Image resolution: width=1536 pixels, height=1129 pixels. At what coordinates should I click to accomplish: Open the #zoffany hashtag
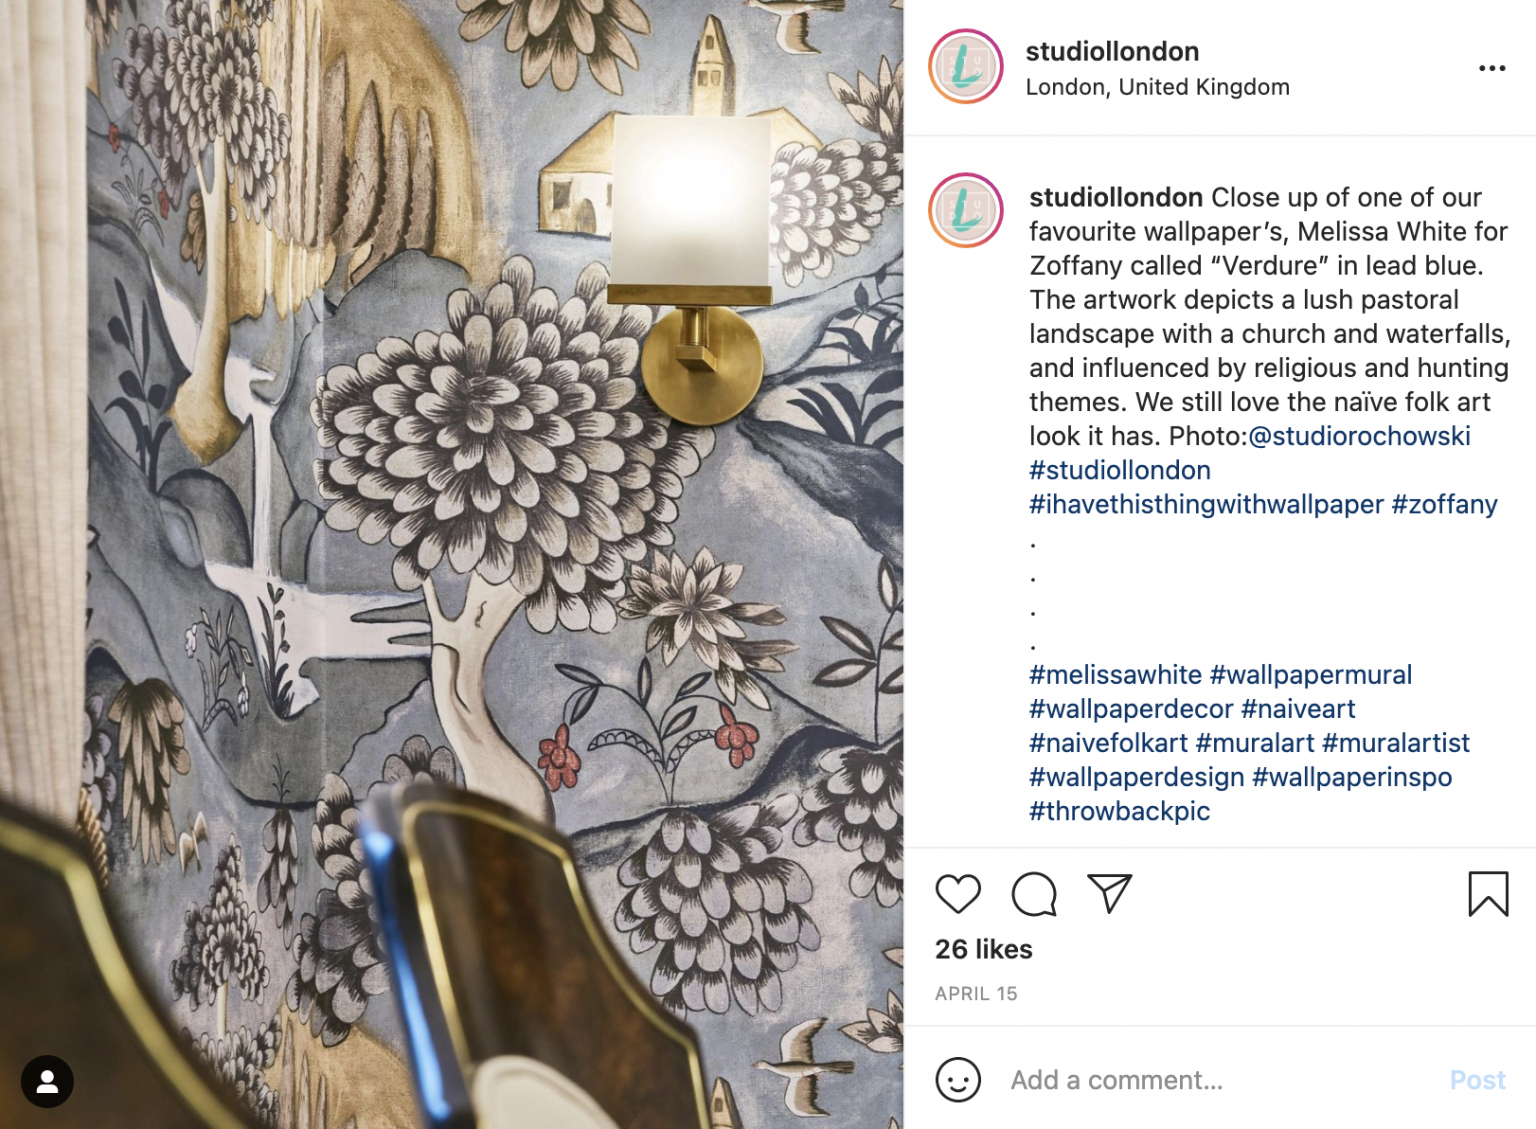click(x=1444, y=504)
